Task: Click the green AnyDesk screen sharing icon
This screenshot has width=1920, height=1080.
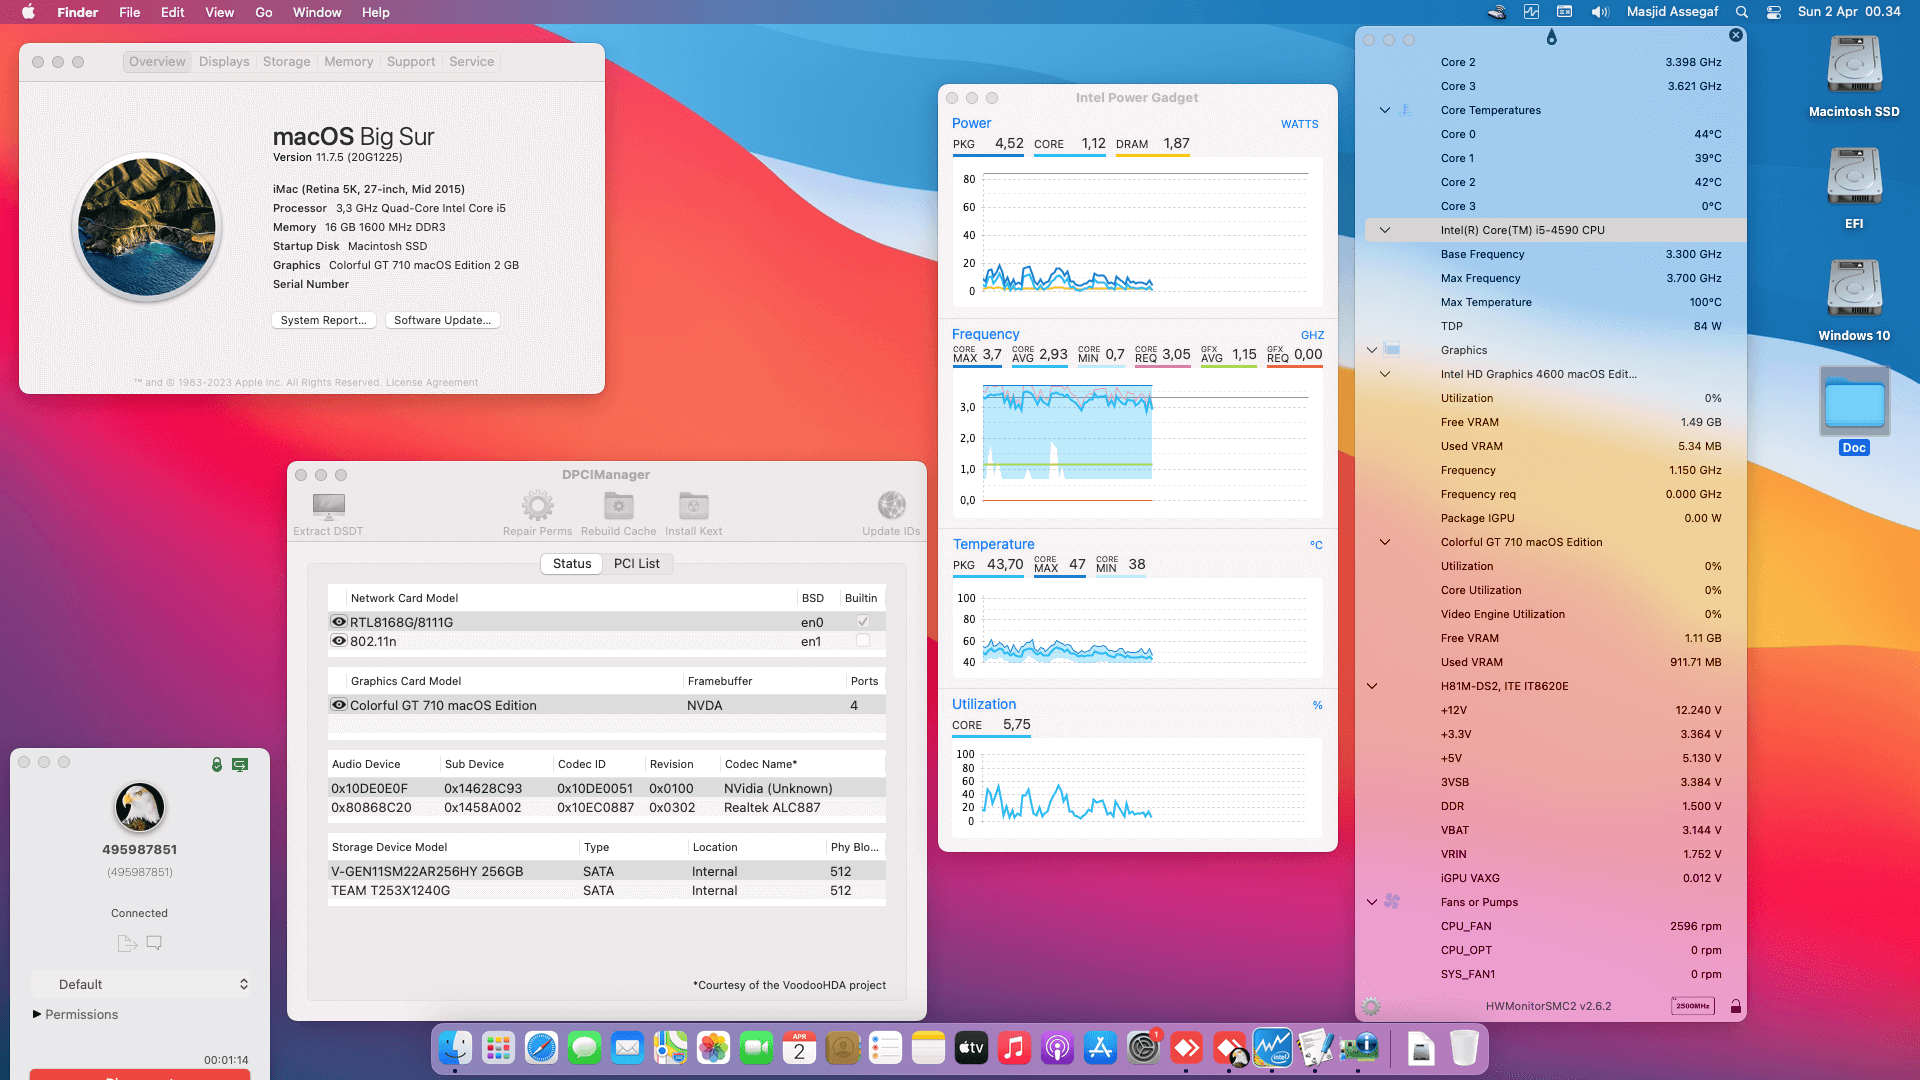Action: coord(240,764)
